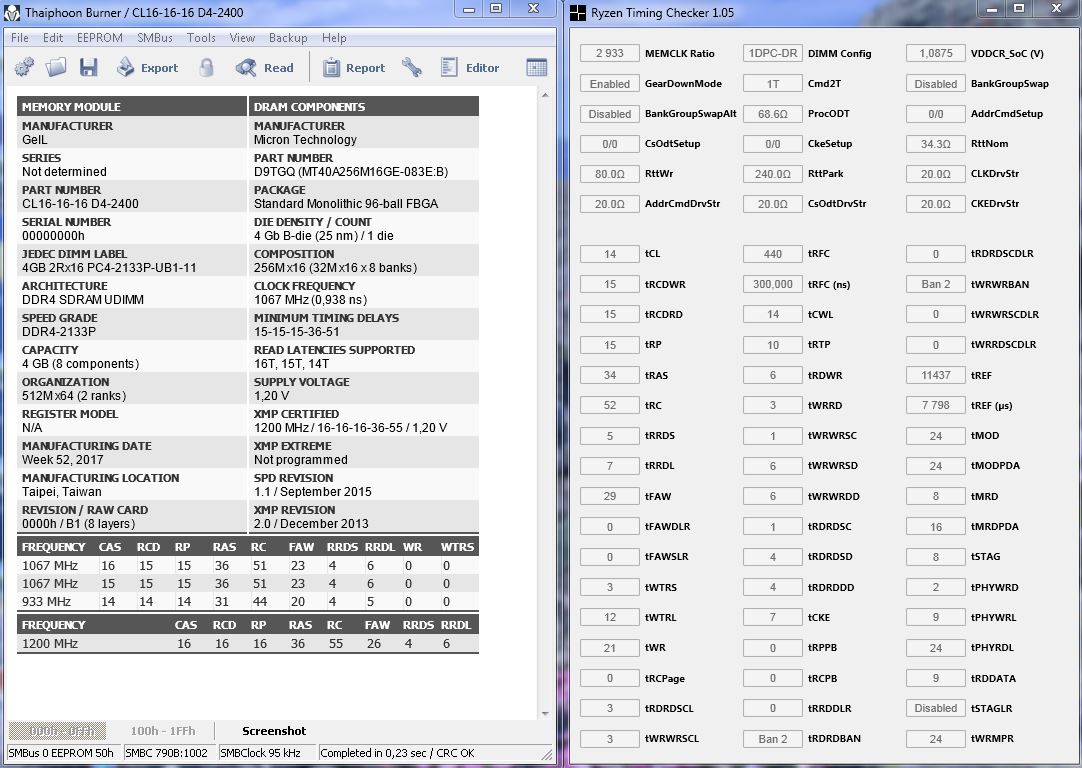Click the tRFC (ns) 300,000 field
The height and width of the screenshot is (768, 1082).
click(x=772, y=284)
